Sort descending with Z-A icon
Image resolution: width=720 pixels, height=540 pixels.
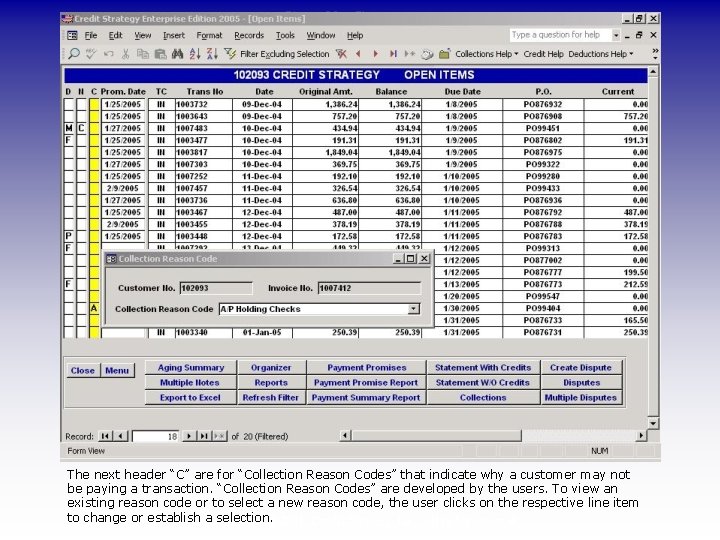click(212, 54)
